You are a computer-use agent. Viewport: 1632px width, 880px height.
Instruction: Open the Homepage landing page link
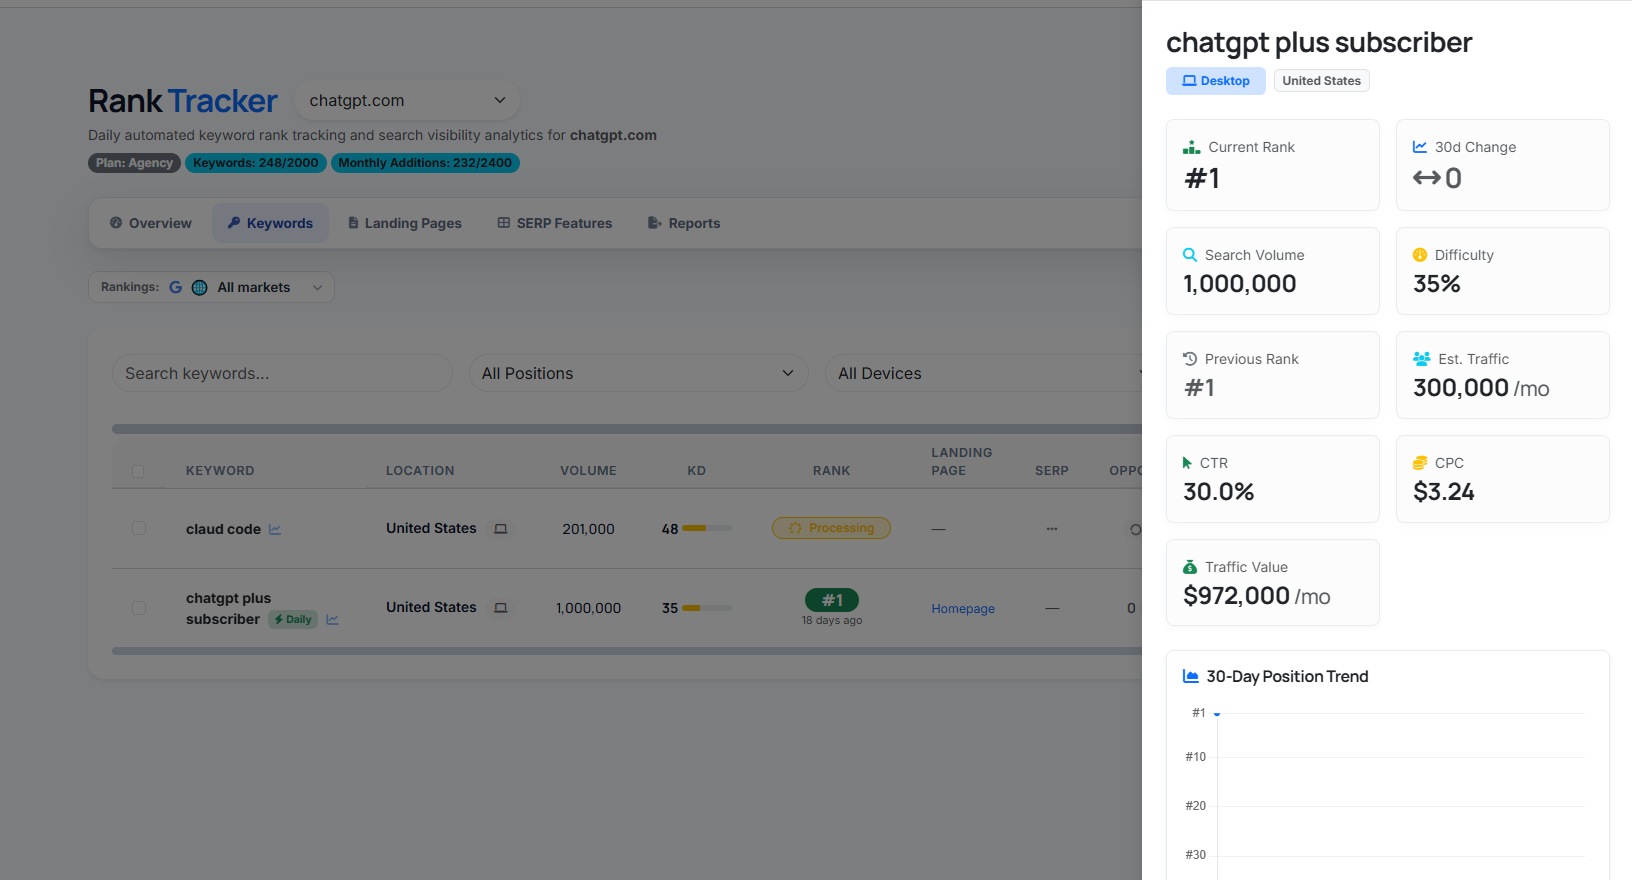pos(963,608)
